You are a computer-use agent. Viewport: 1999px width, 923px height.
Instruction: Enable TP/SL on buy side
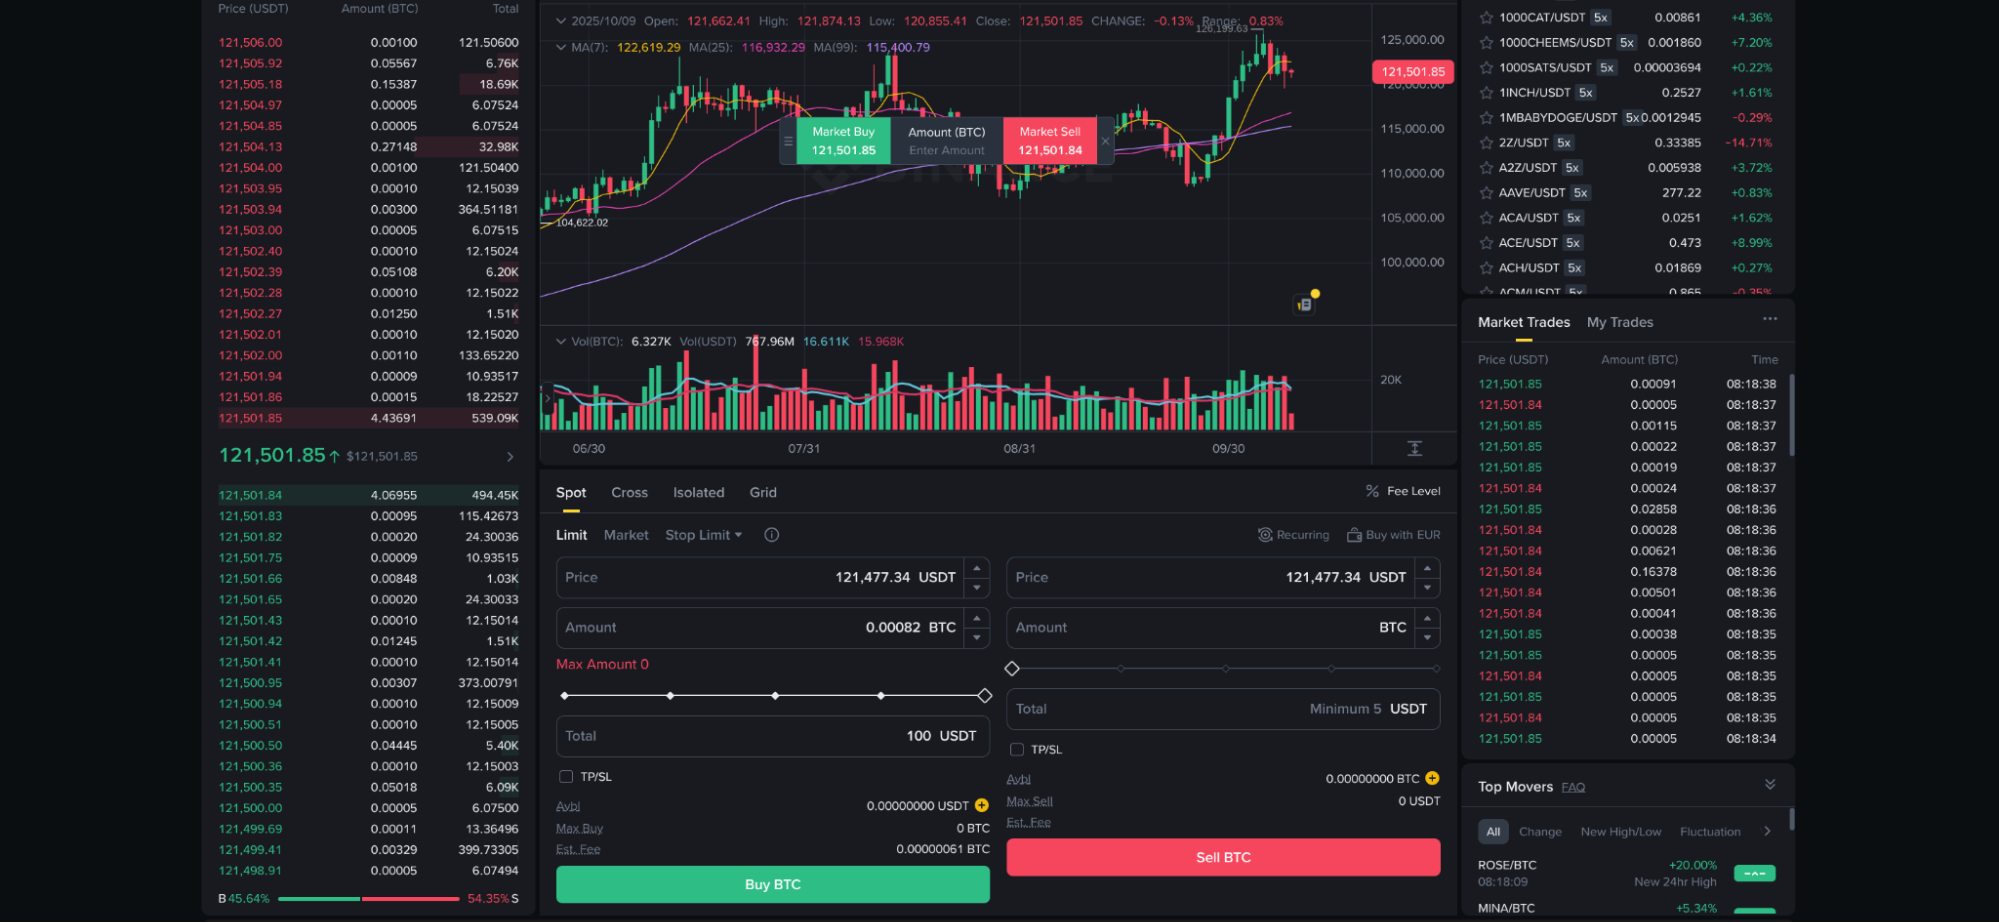[x=566, y=776]
